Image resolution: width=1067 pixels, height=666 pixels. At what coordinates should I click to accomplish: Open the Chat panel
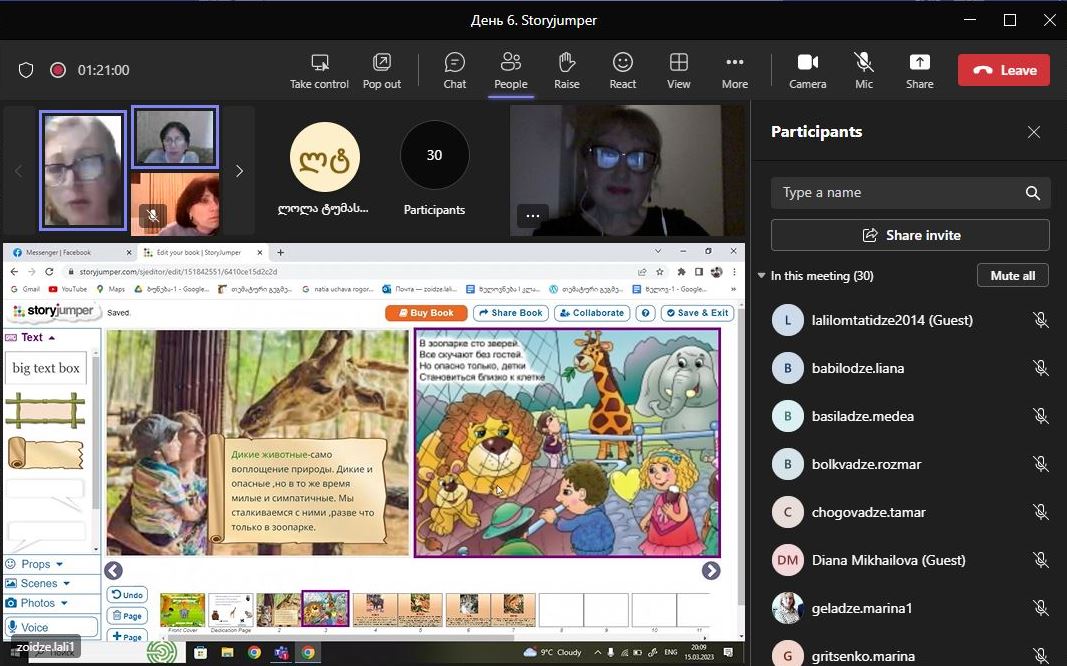(455, 71)
